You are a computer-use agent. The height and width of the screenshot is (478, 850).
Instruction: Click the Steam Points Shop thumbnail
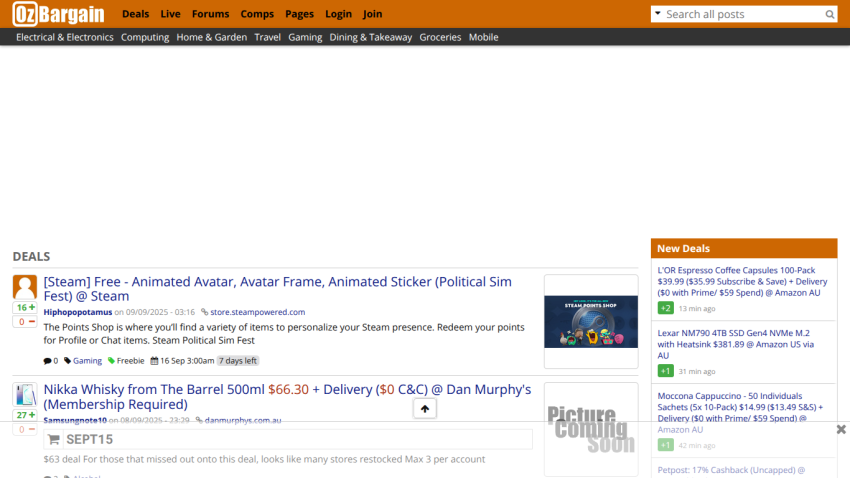[x=591, y=322]
